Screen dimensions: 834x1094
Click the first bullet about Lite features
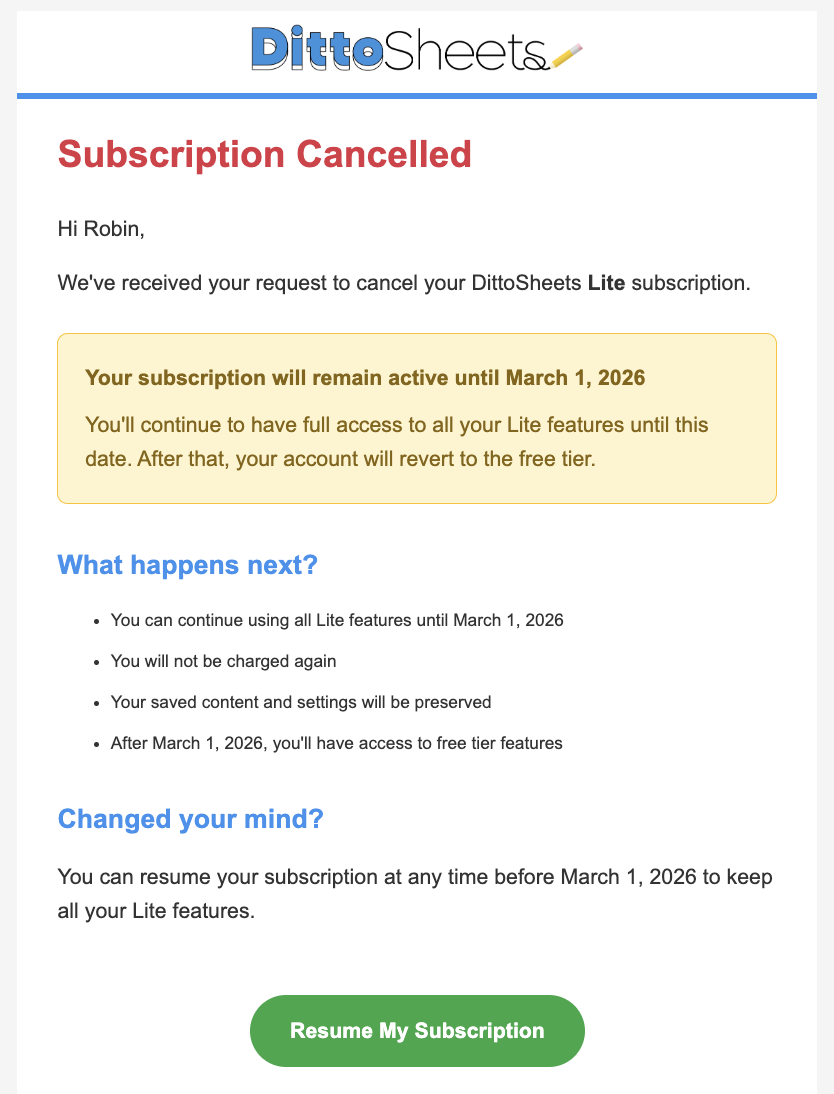pos(337,620)
